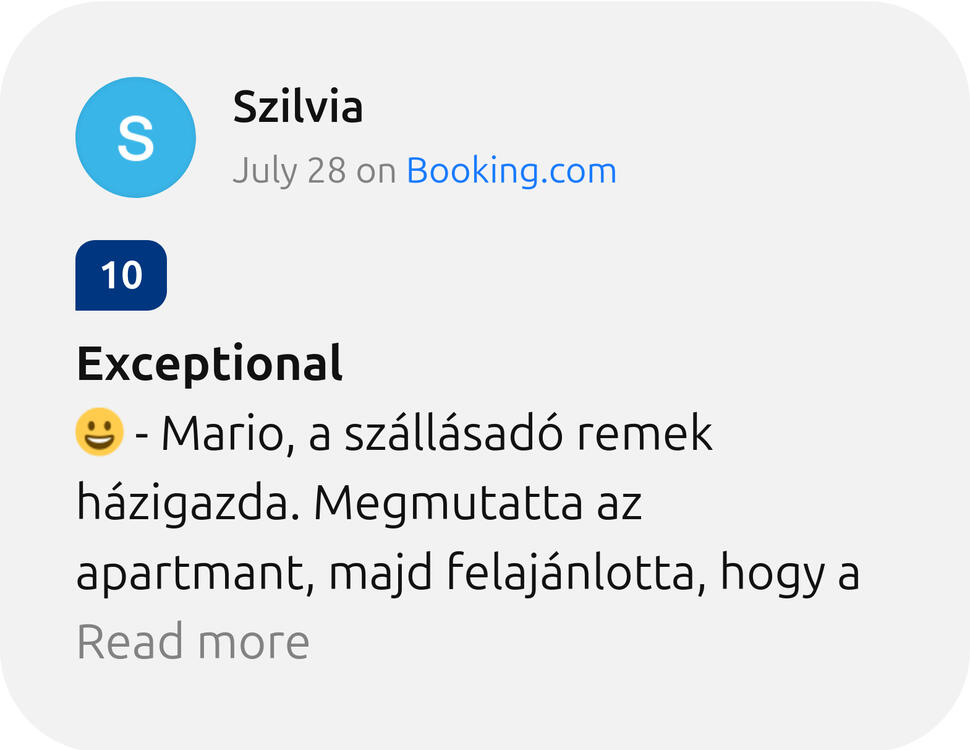
Task: Click the reviewer name Szilvia
Action: 297,107
